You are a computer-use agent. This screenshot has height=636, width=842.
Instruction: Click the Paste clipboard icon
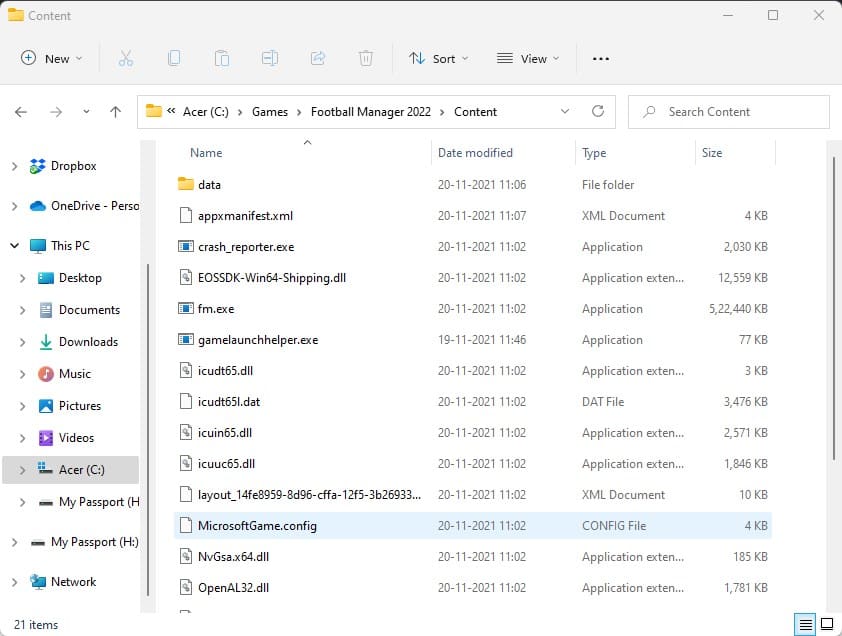pos(222,58)
